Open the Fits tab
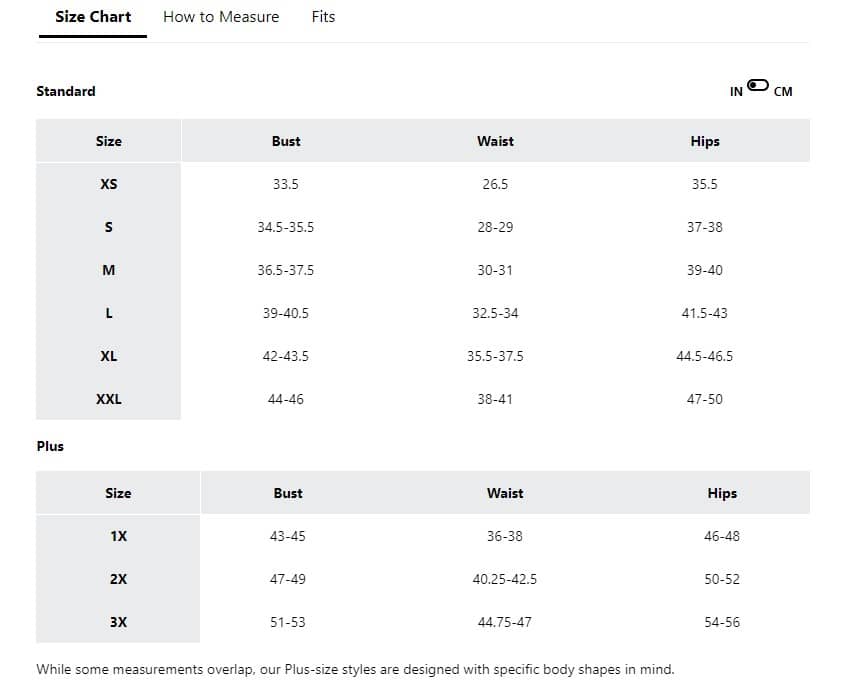860x681 pixels. (x=323, y=17)
